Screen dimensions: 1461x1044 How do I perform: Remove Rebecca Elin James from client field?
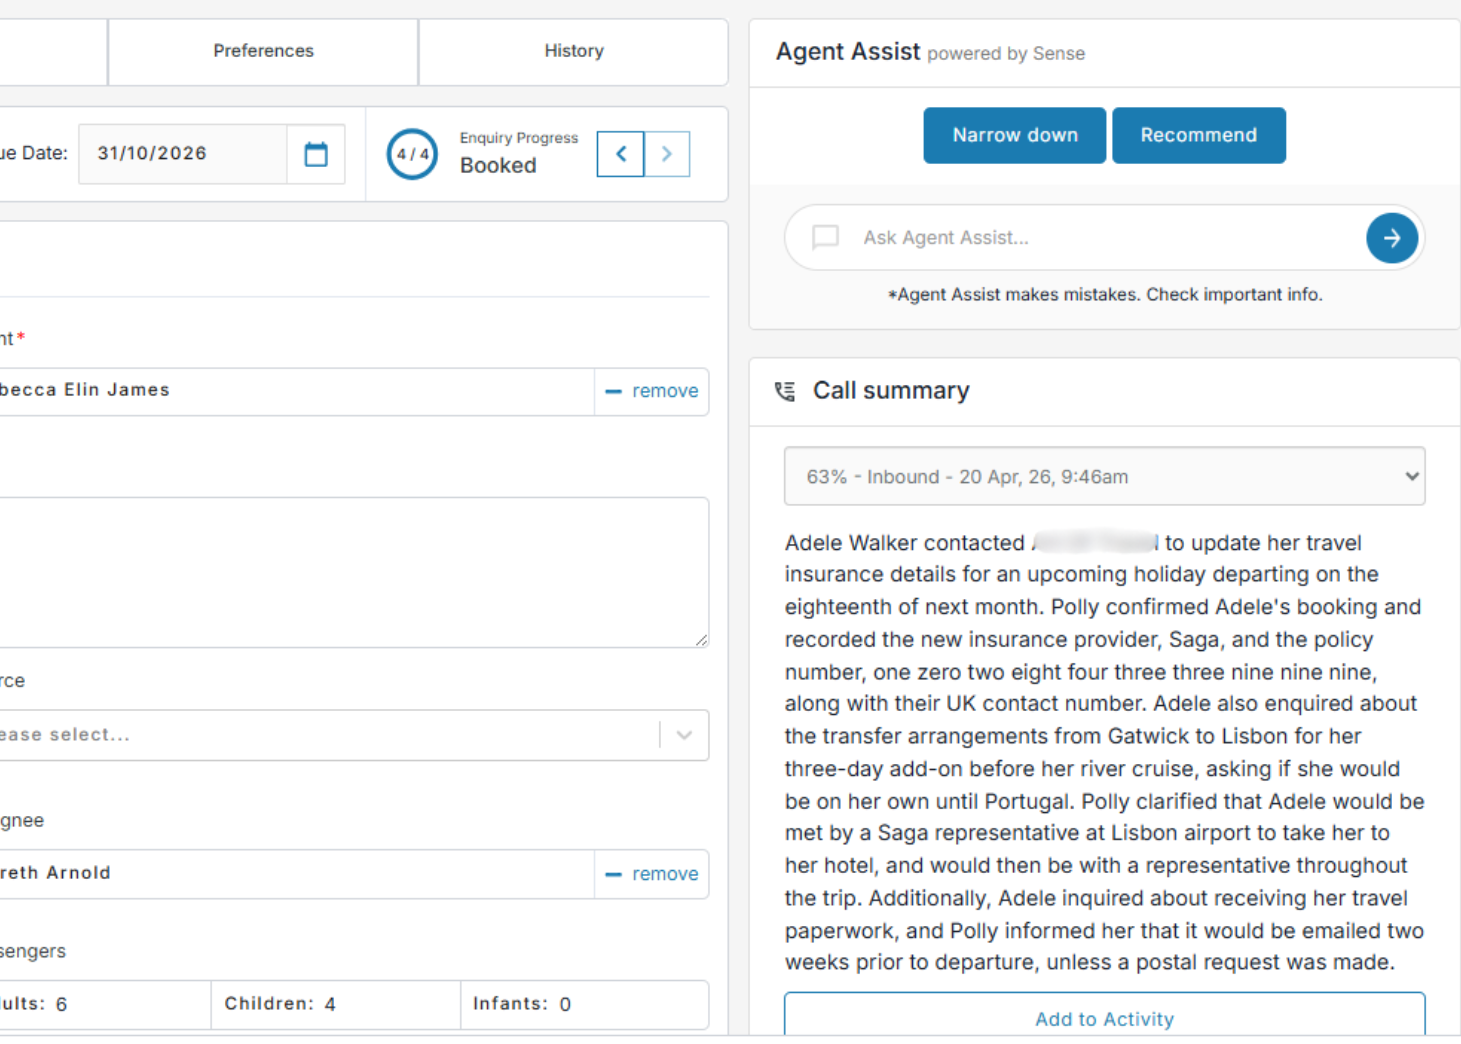(652, 391)
